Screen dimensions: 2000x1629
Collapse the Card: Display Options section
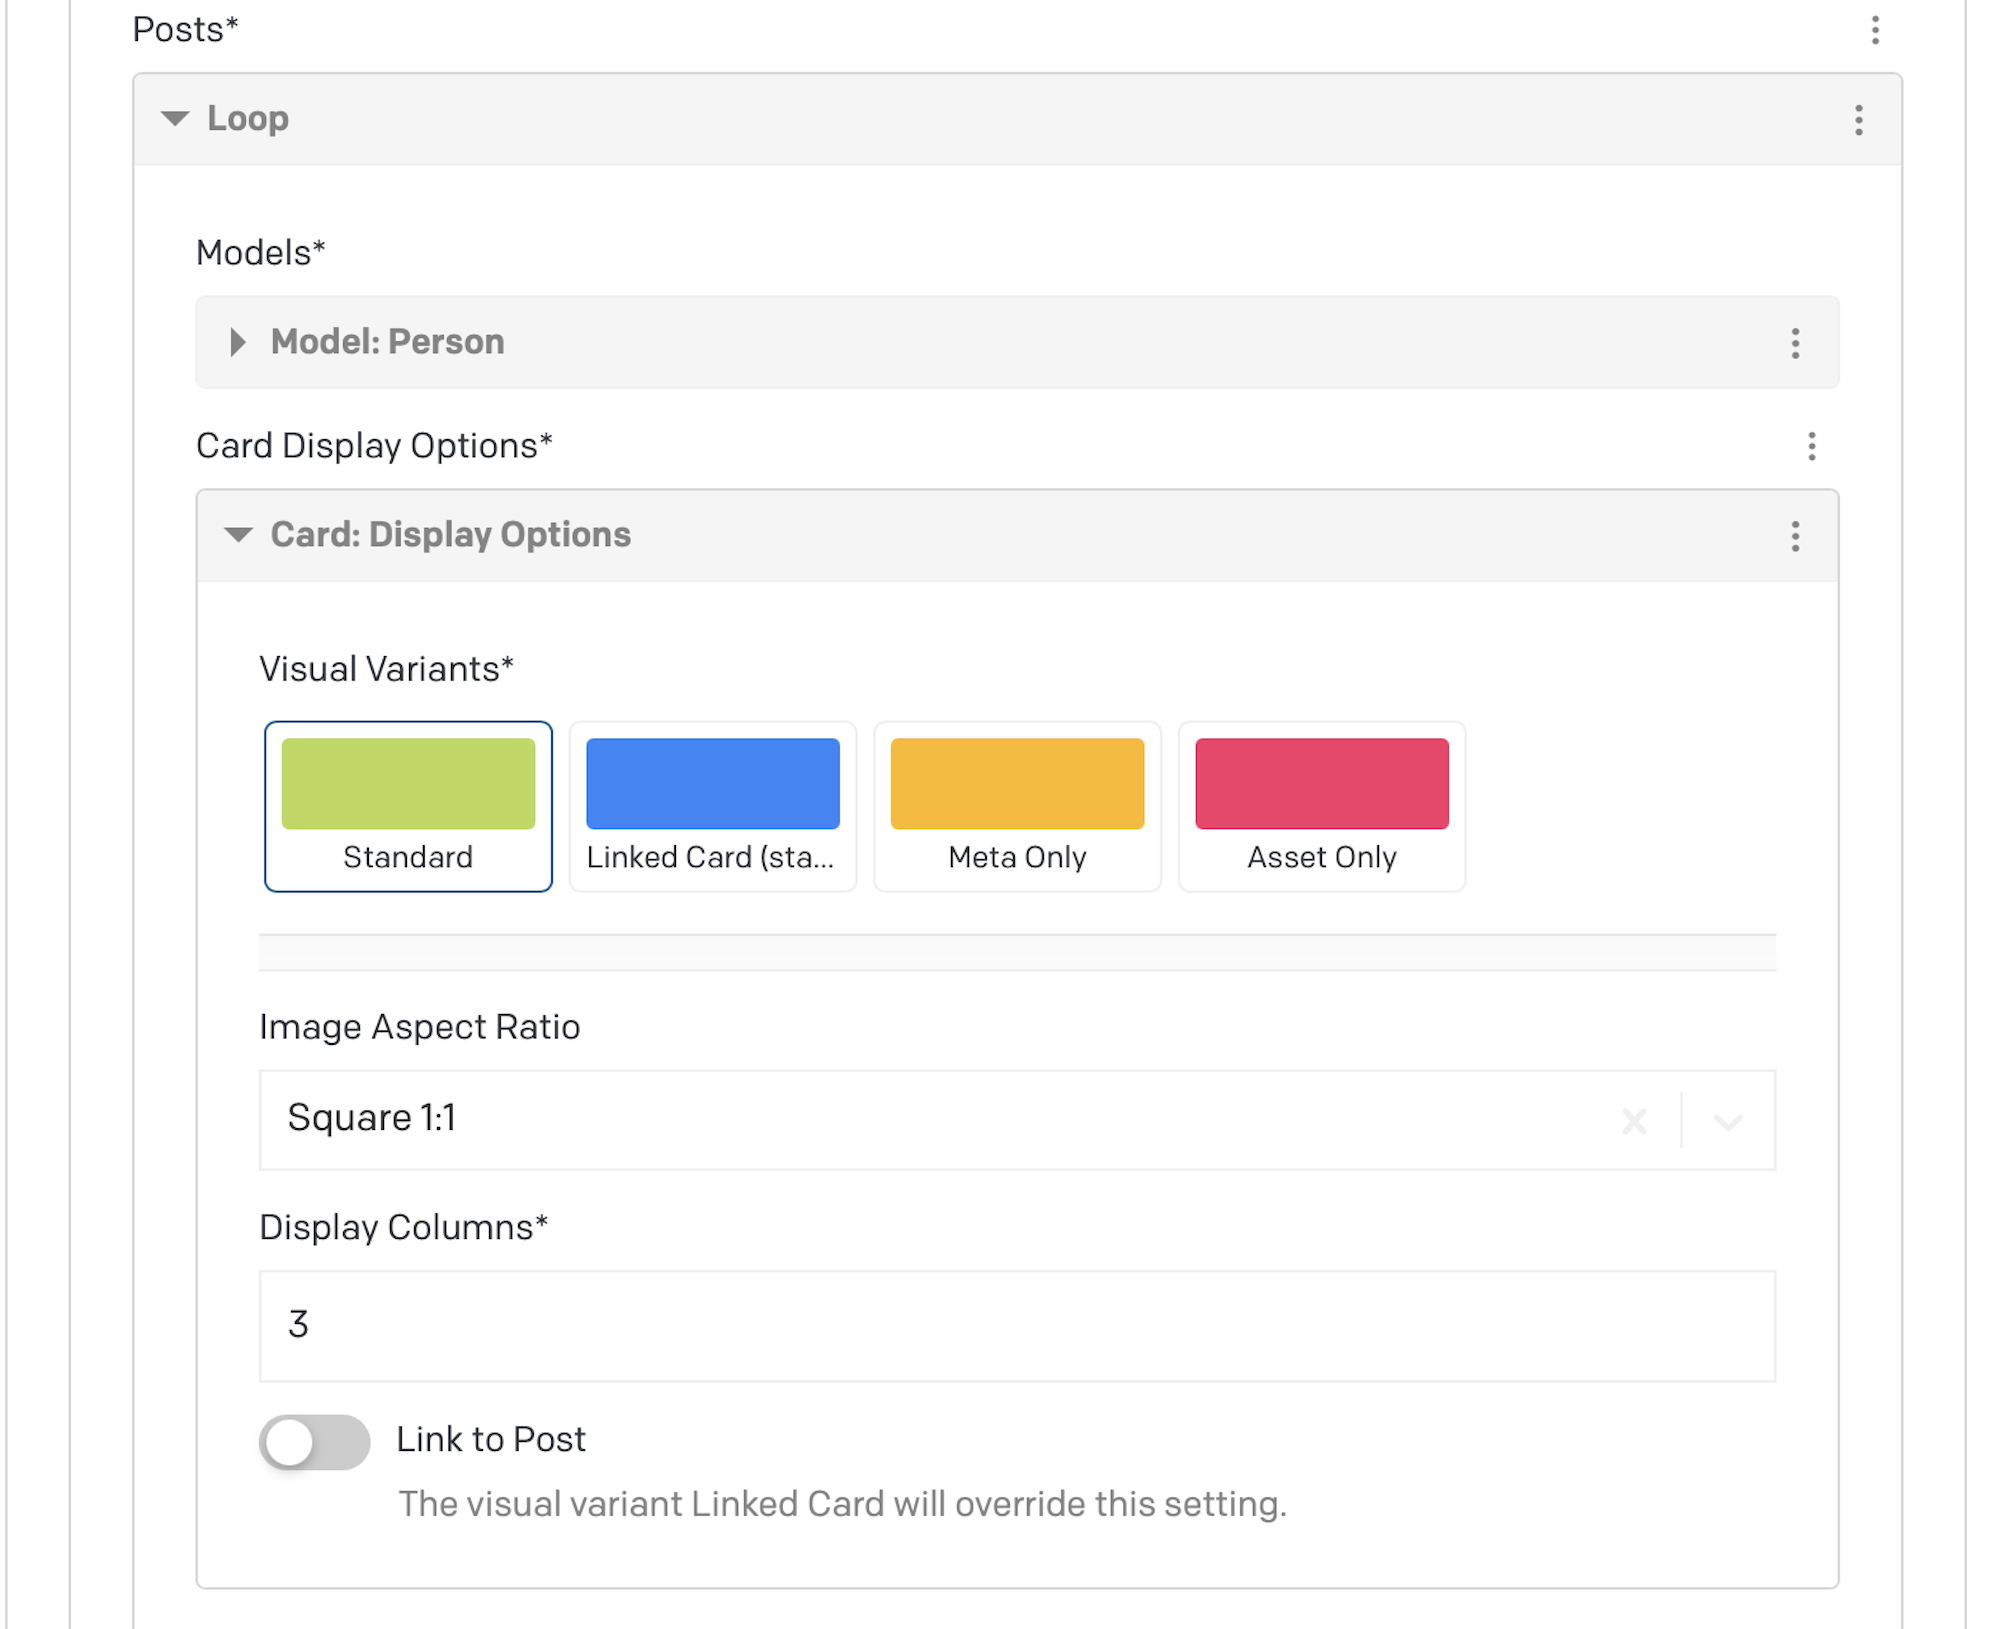point(238,535)
